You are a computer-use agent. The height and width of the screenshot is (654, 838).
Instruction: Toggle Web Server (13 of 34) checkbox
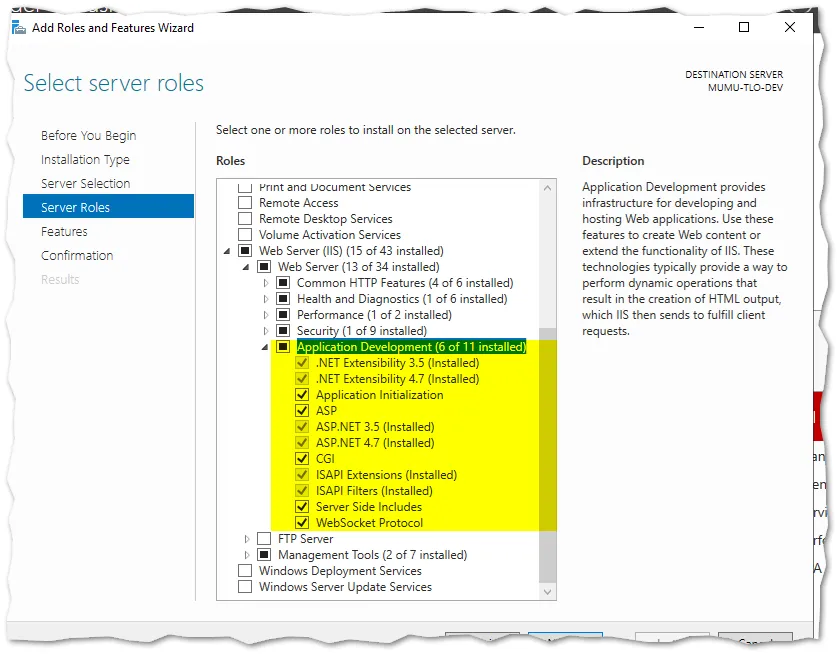pyautogui.click(x=264, y=267)
